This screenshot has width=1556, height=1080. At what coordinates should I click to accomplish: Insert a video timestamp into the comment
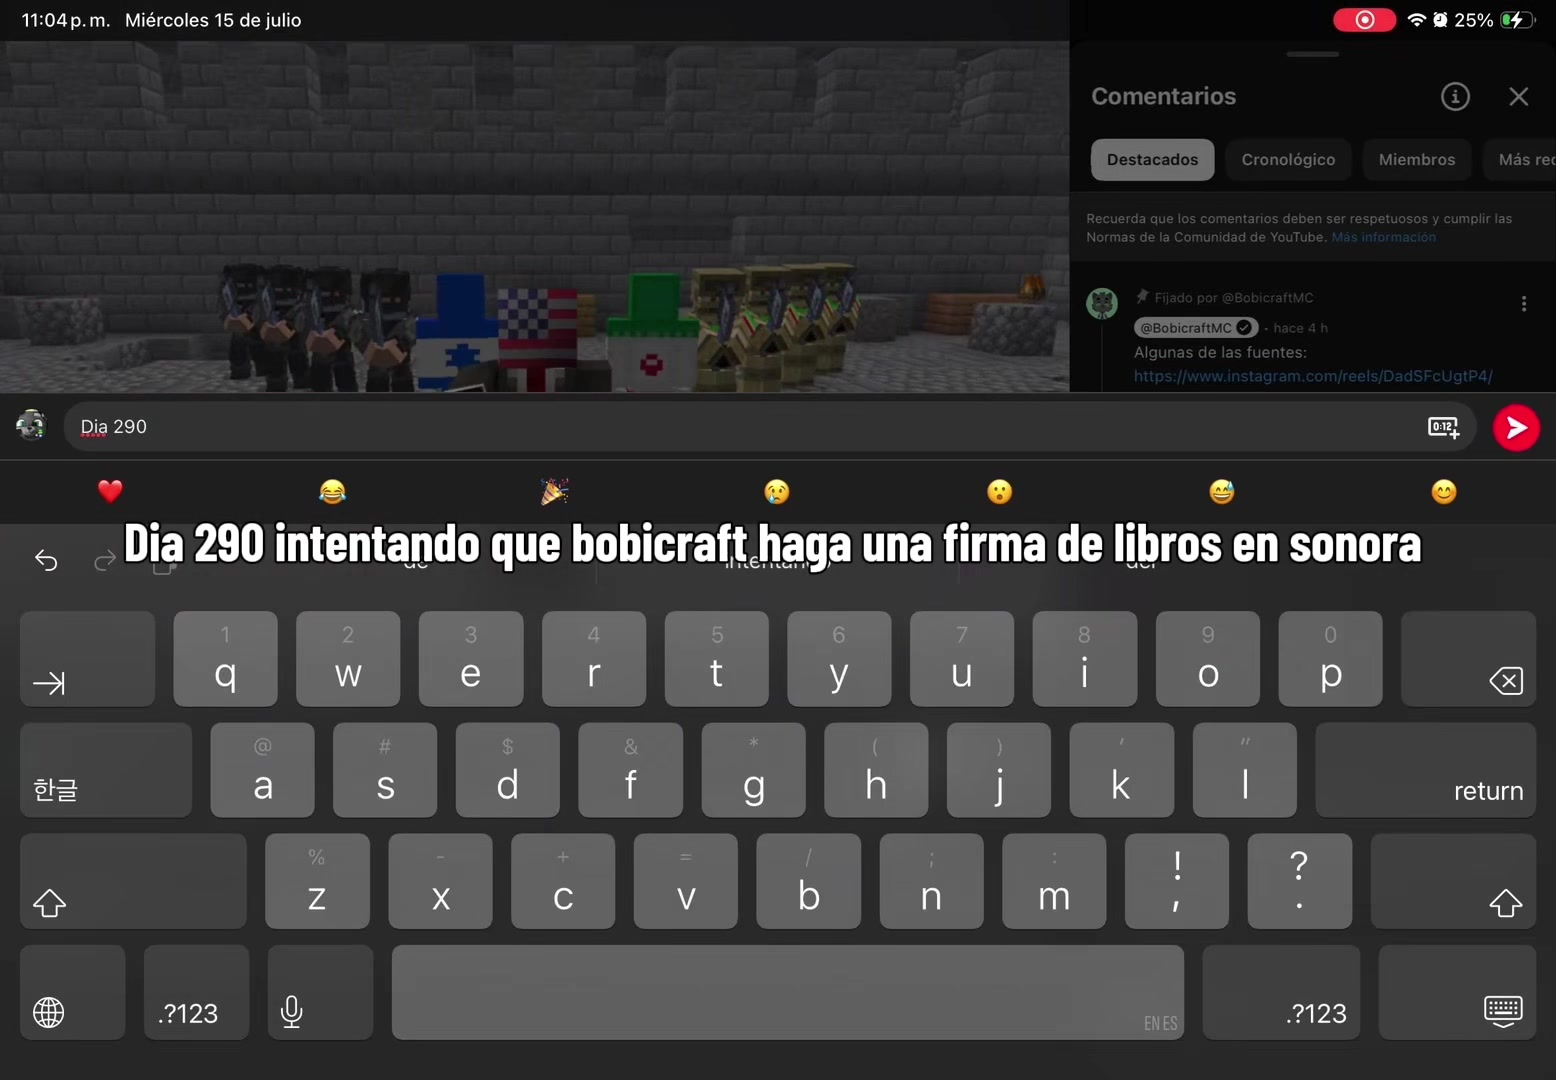coord(1443,428)
